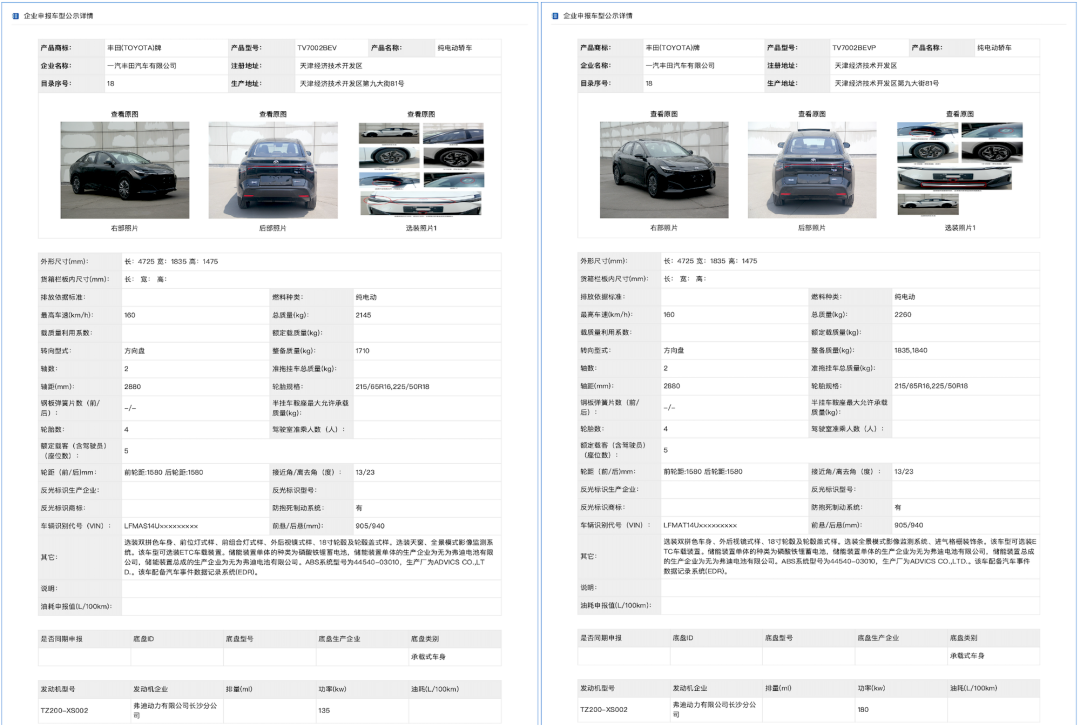Image resolution: width=1080 pixels, height=726 pixels.
Task: Click max speed value 160 on TV7002BEVP page
Action: 669,315
